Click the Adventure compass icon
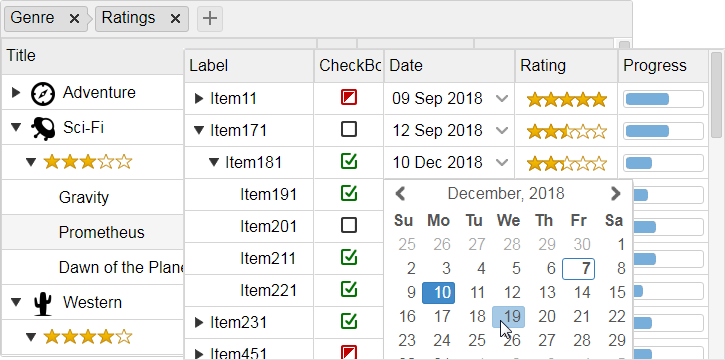The image size is (725, 360). [43, 93]
